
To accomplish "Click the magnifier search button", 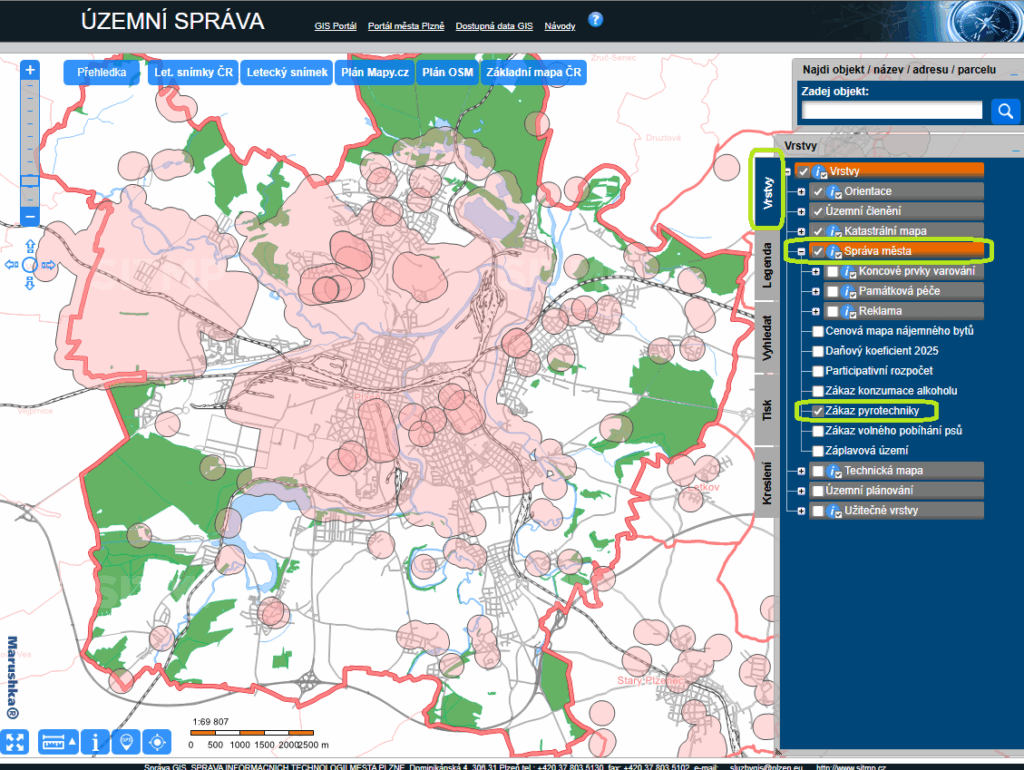I will click(1004, 111).
